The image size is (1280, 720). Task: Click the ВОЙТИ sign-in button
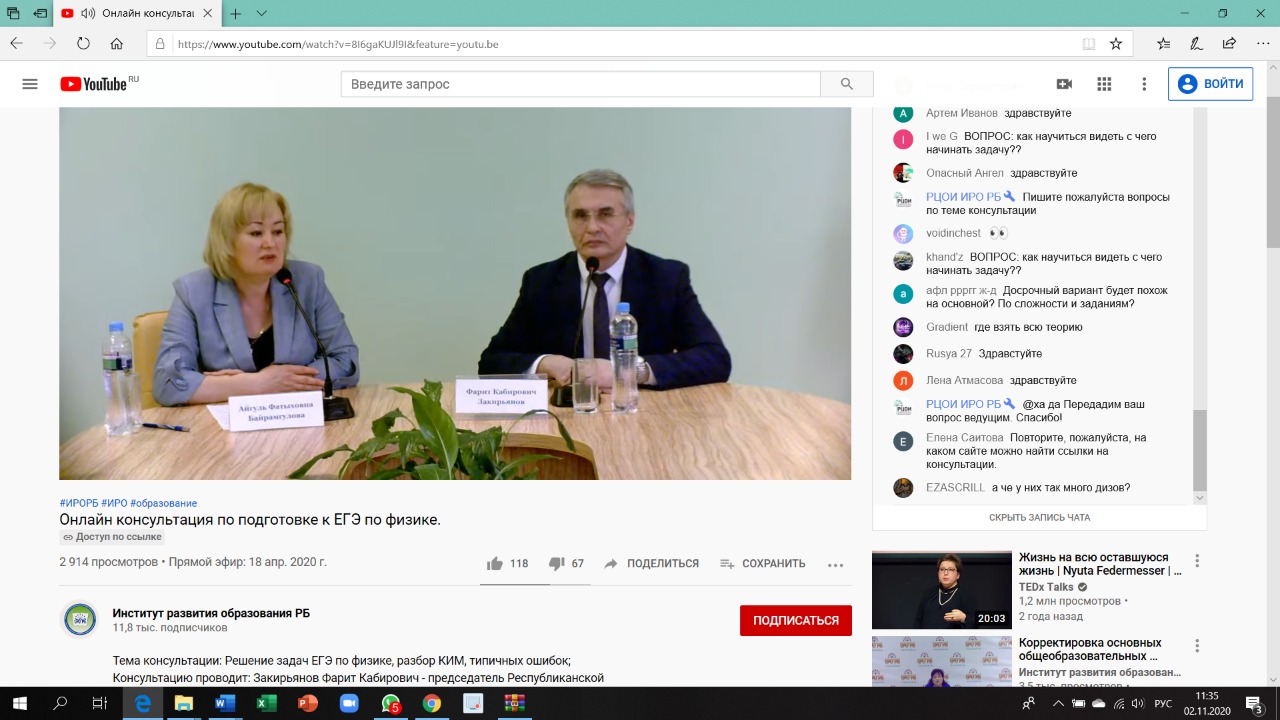(x=1210, y=84)
